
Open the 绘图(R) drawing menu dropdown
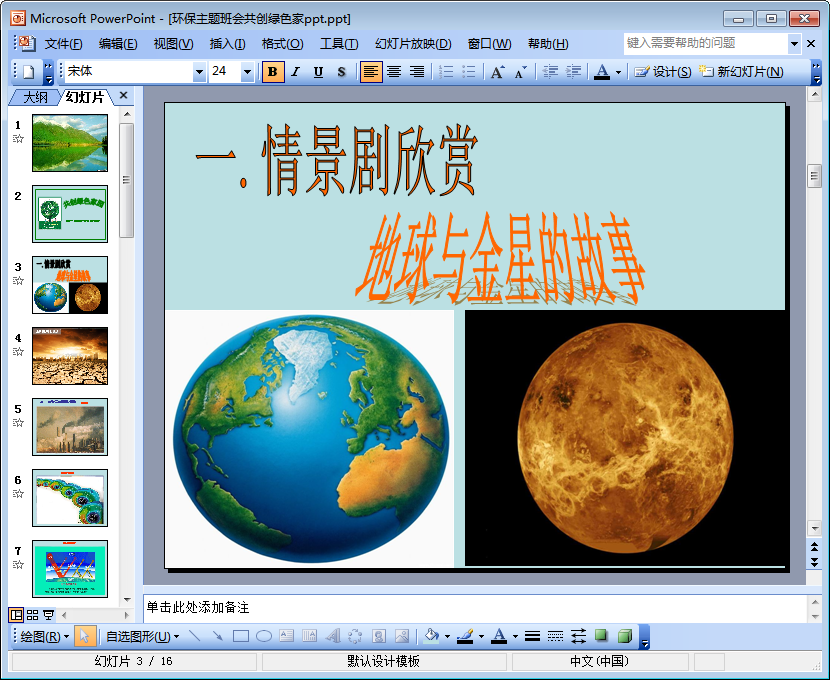click(44, 637)
